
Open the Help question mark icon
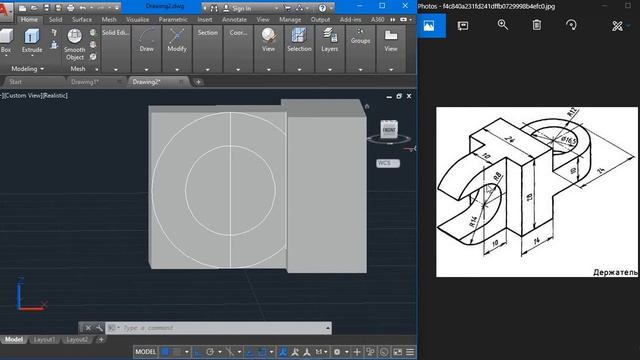click(322, 8)
